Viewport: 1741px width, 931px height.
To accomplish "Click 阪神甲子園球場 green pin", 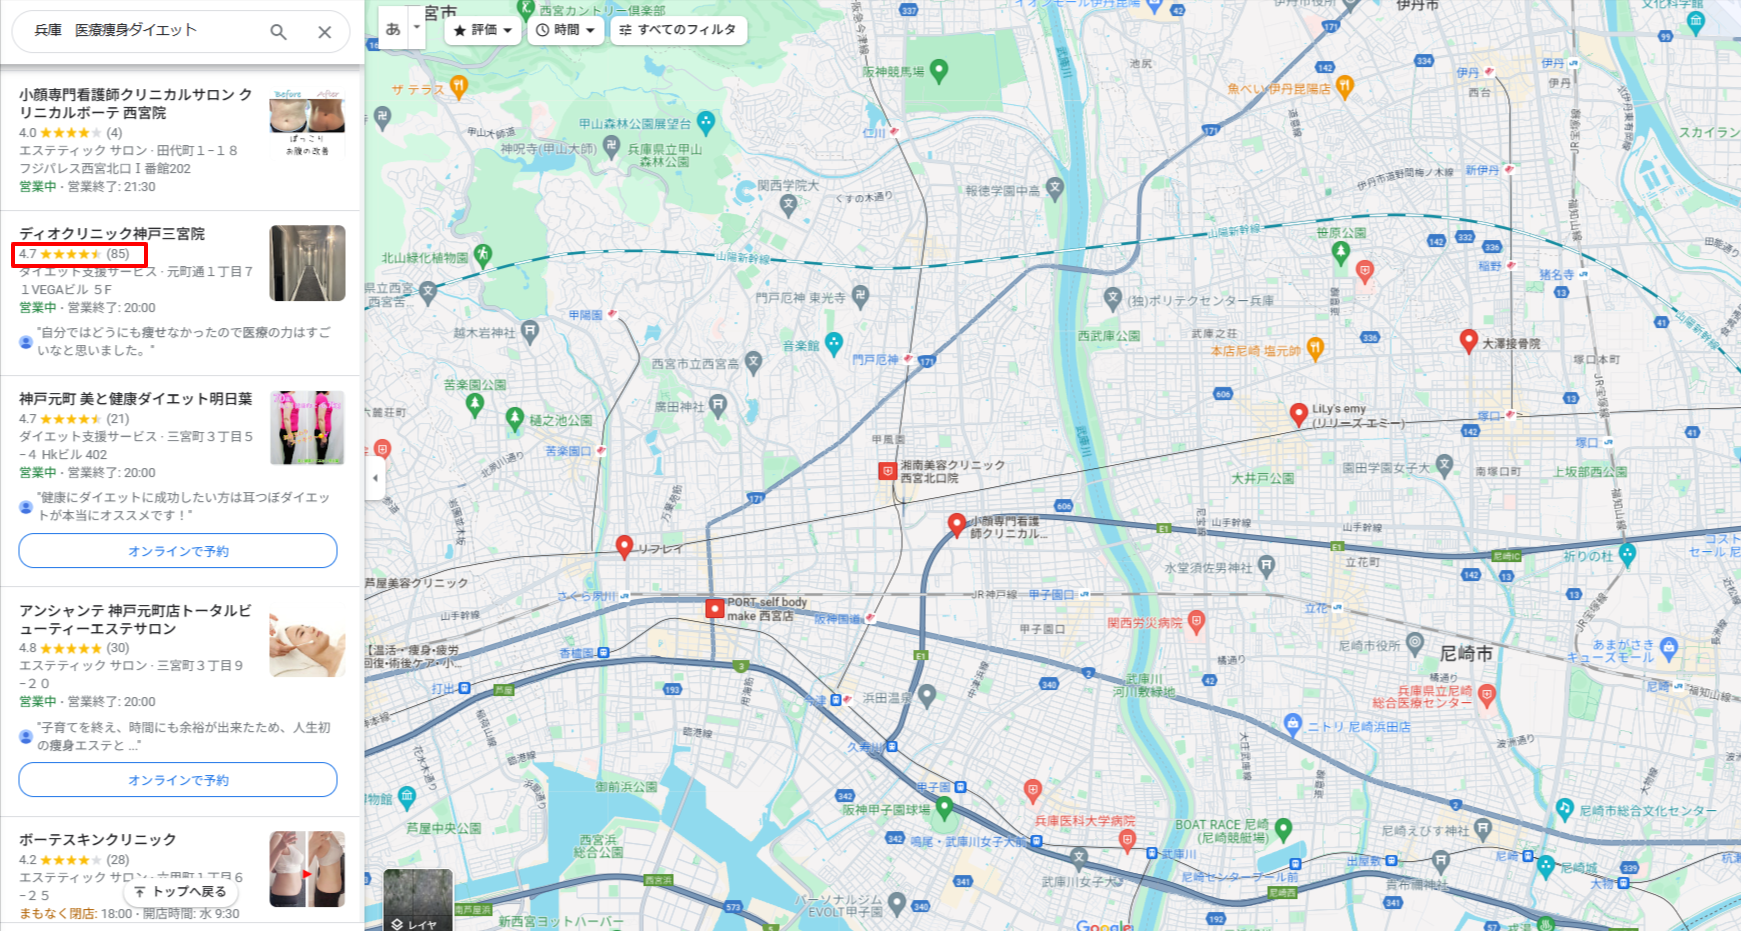I will point(944,808).
